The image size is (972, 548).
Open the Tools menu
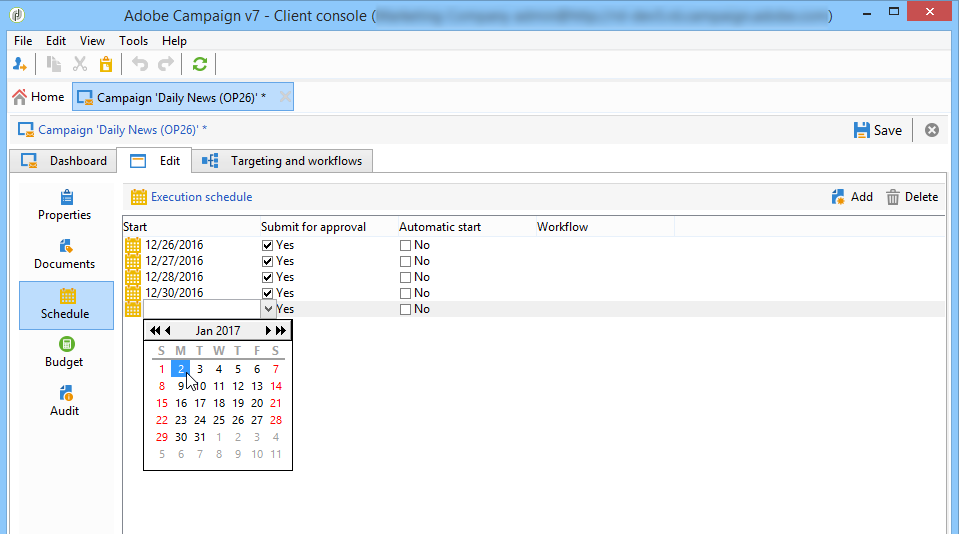tap(133, 41)
